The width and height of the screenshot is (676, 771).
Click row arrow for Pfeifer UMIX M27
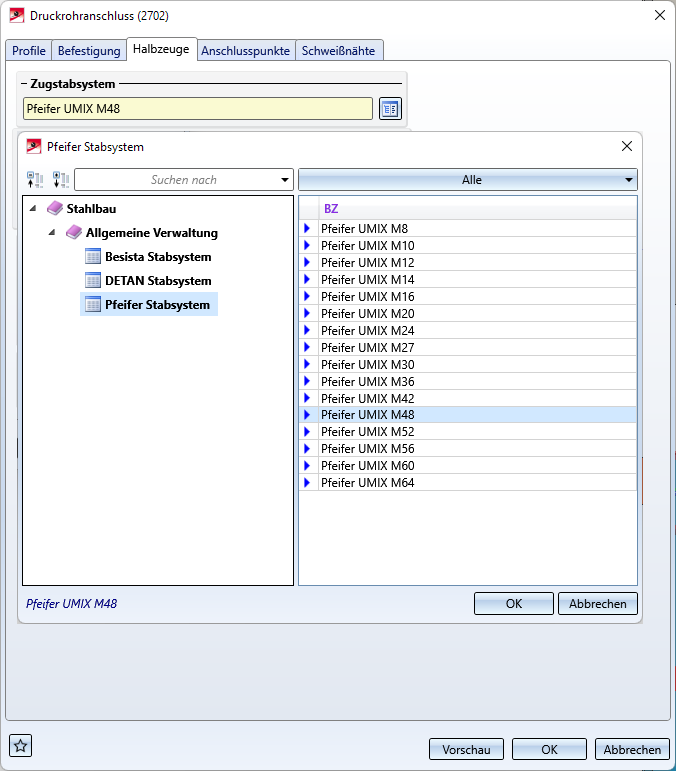[307, 347]
